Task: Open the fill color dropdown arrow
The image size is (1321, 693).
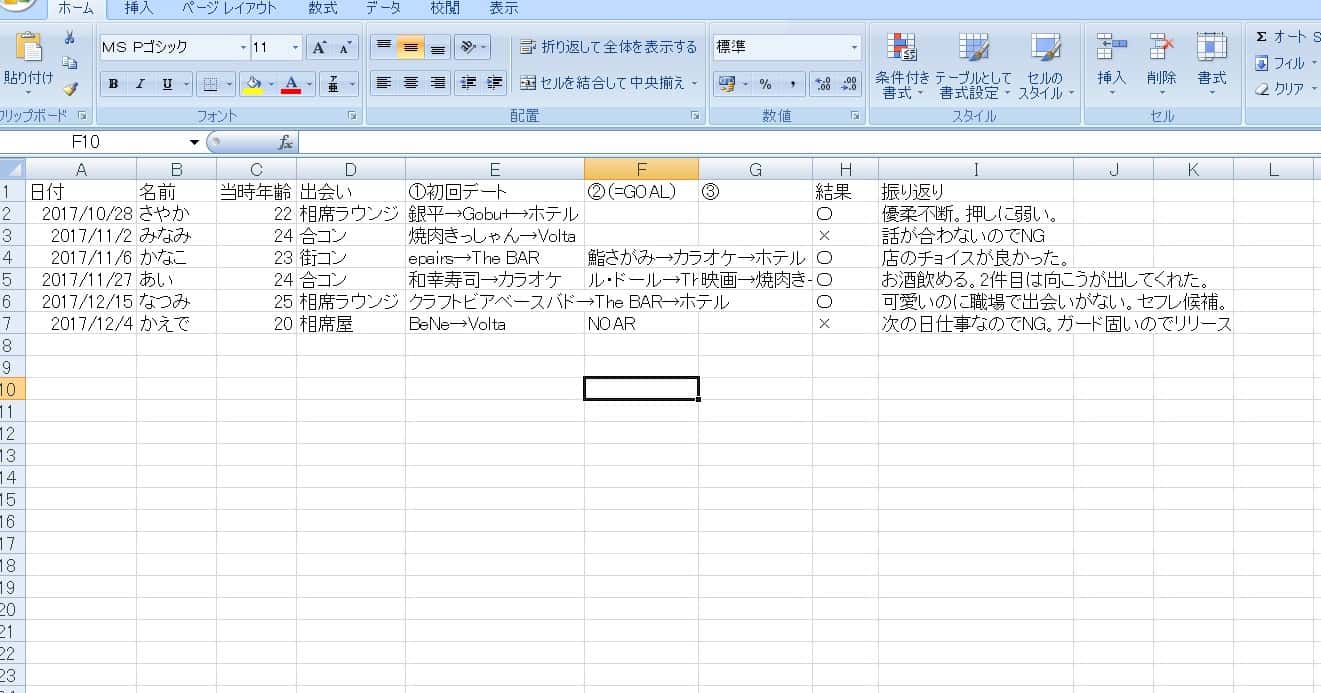Action: (x=272, y=84)
